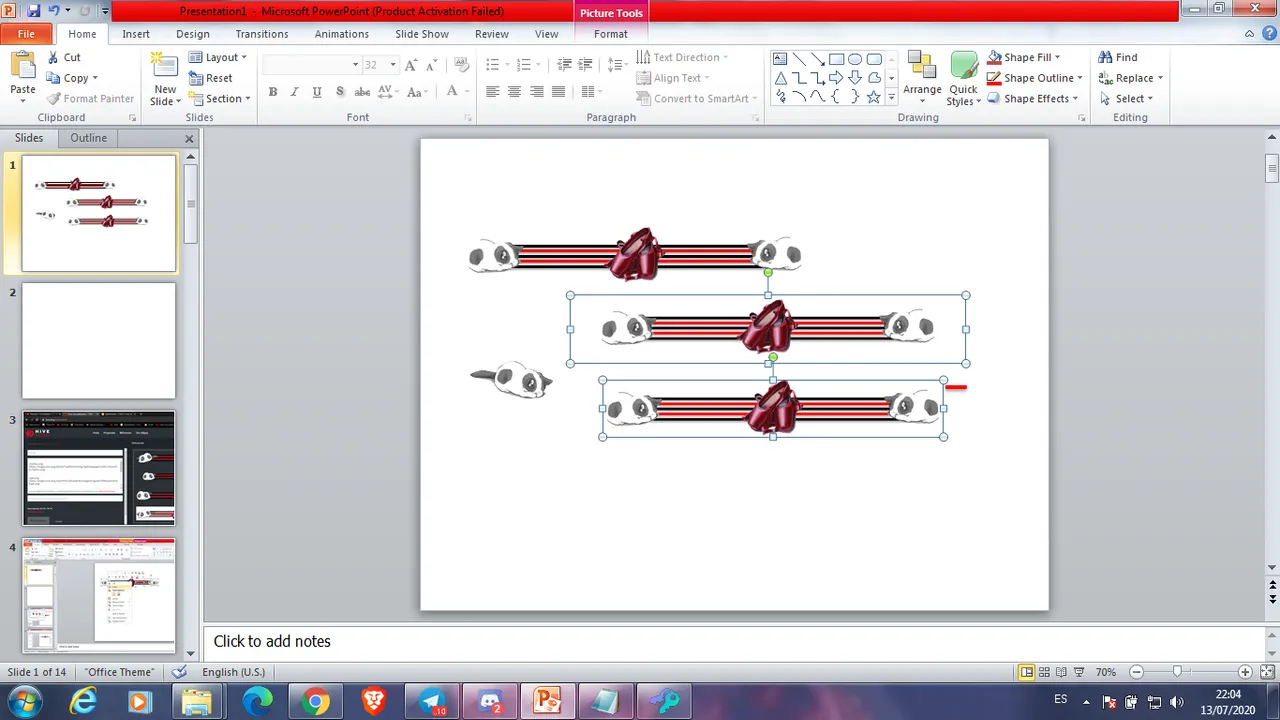Select the Line shape

point(799,59)
